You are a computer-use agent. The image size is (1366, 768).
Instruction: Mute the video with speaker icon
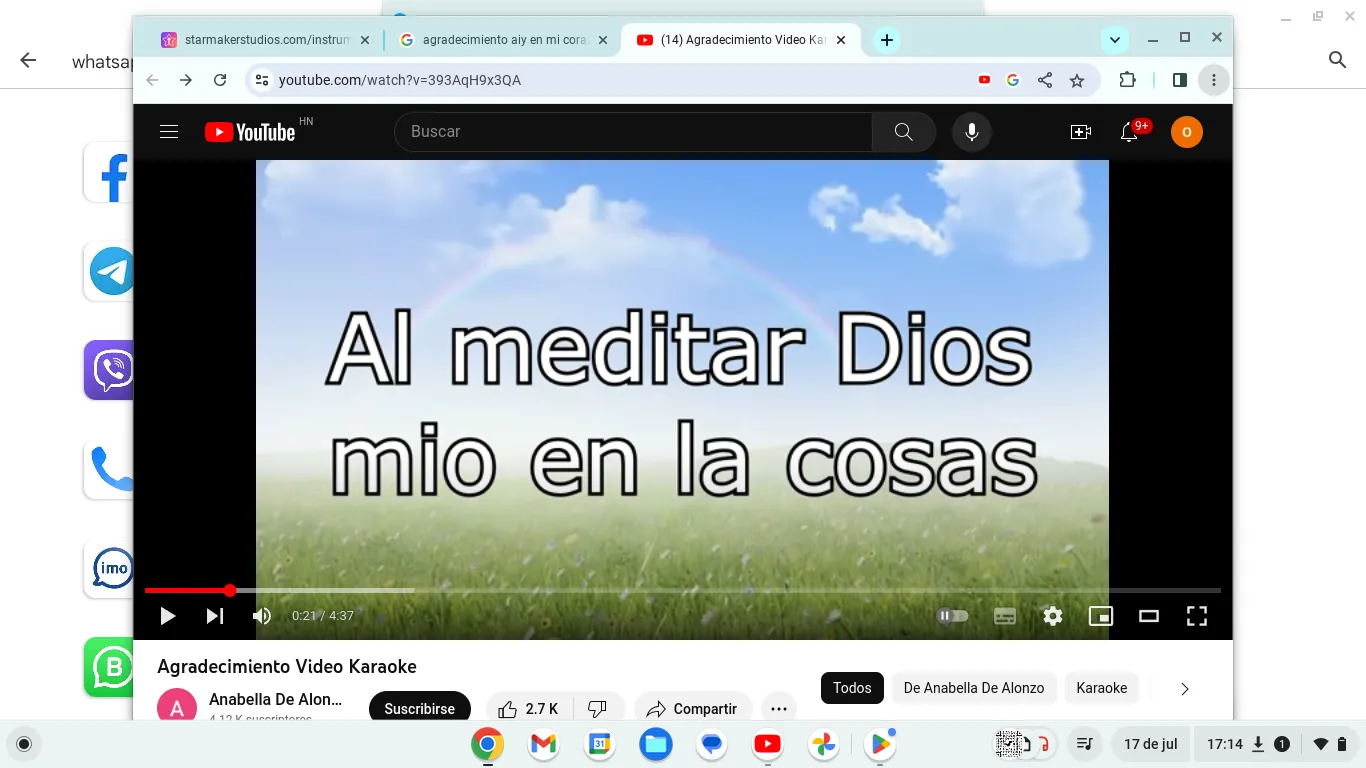pos(262,616)
